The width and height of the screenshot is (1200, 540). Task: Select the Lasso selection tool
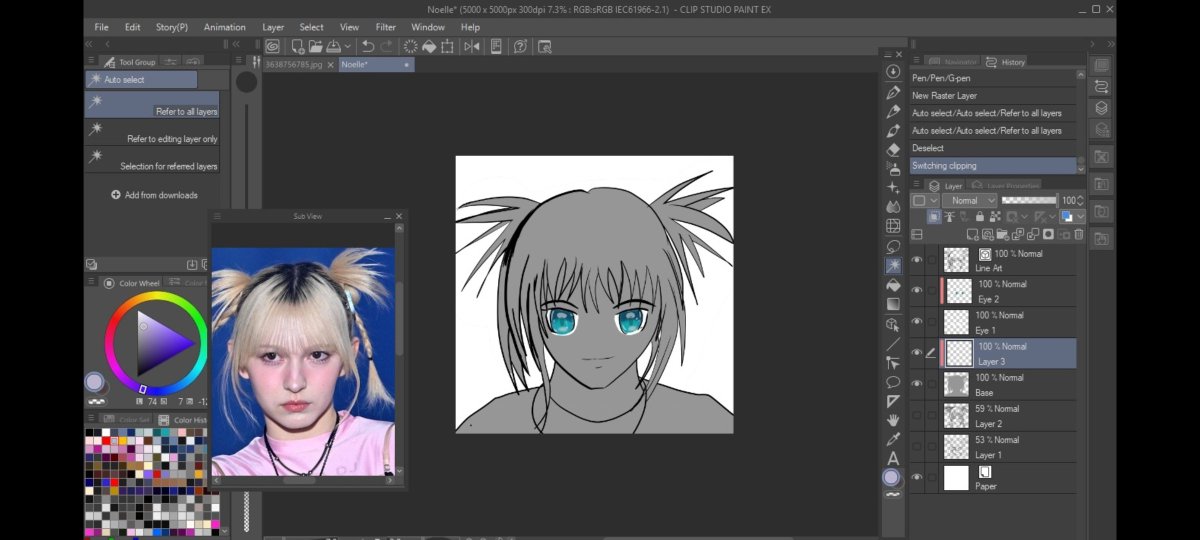893,246
